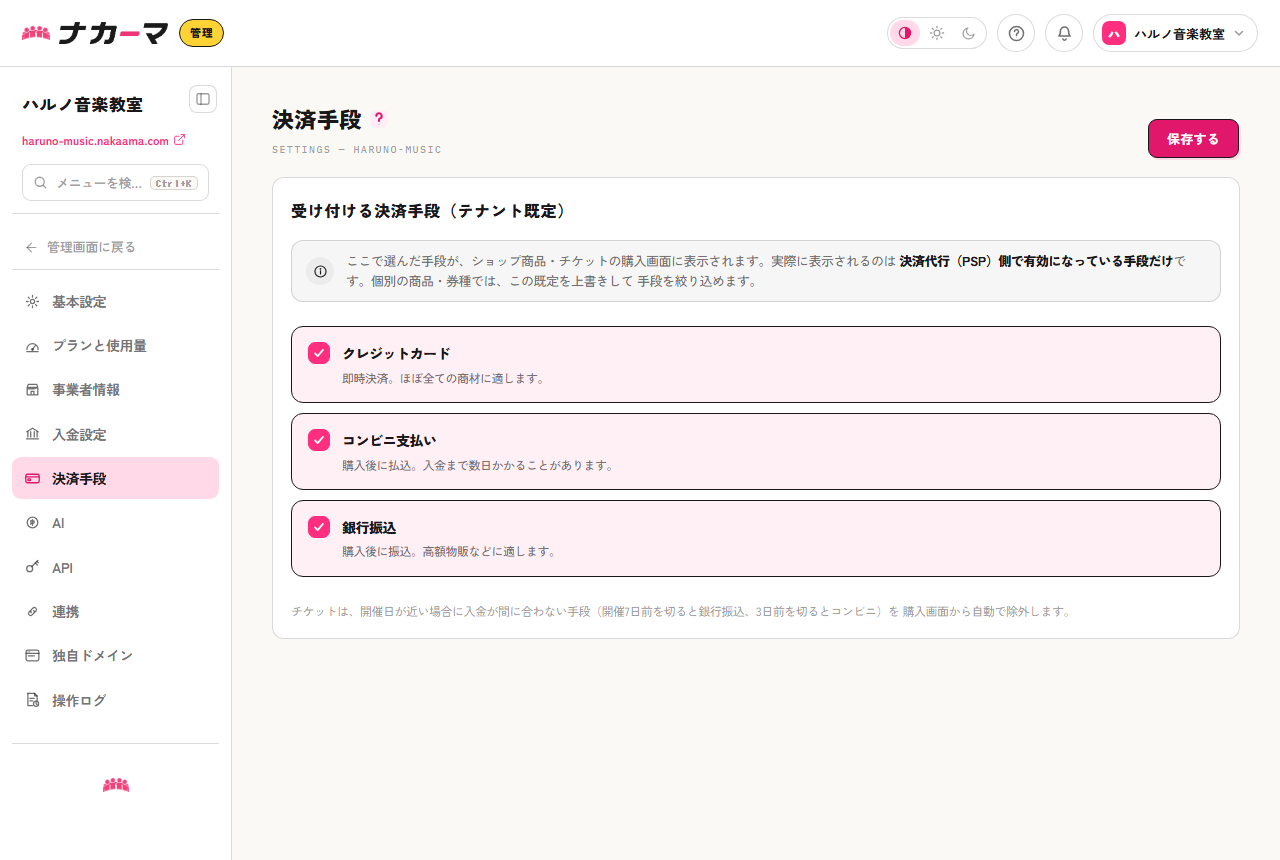Screen dimensions: 1280x860
Task: Uncheck the コンビニ支払い checkbox
Action: pos(319,440)
